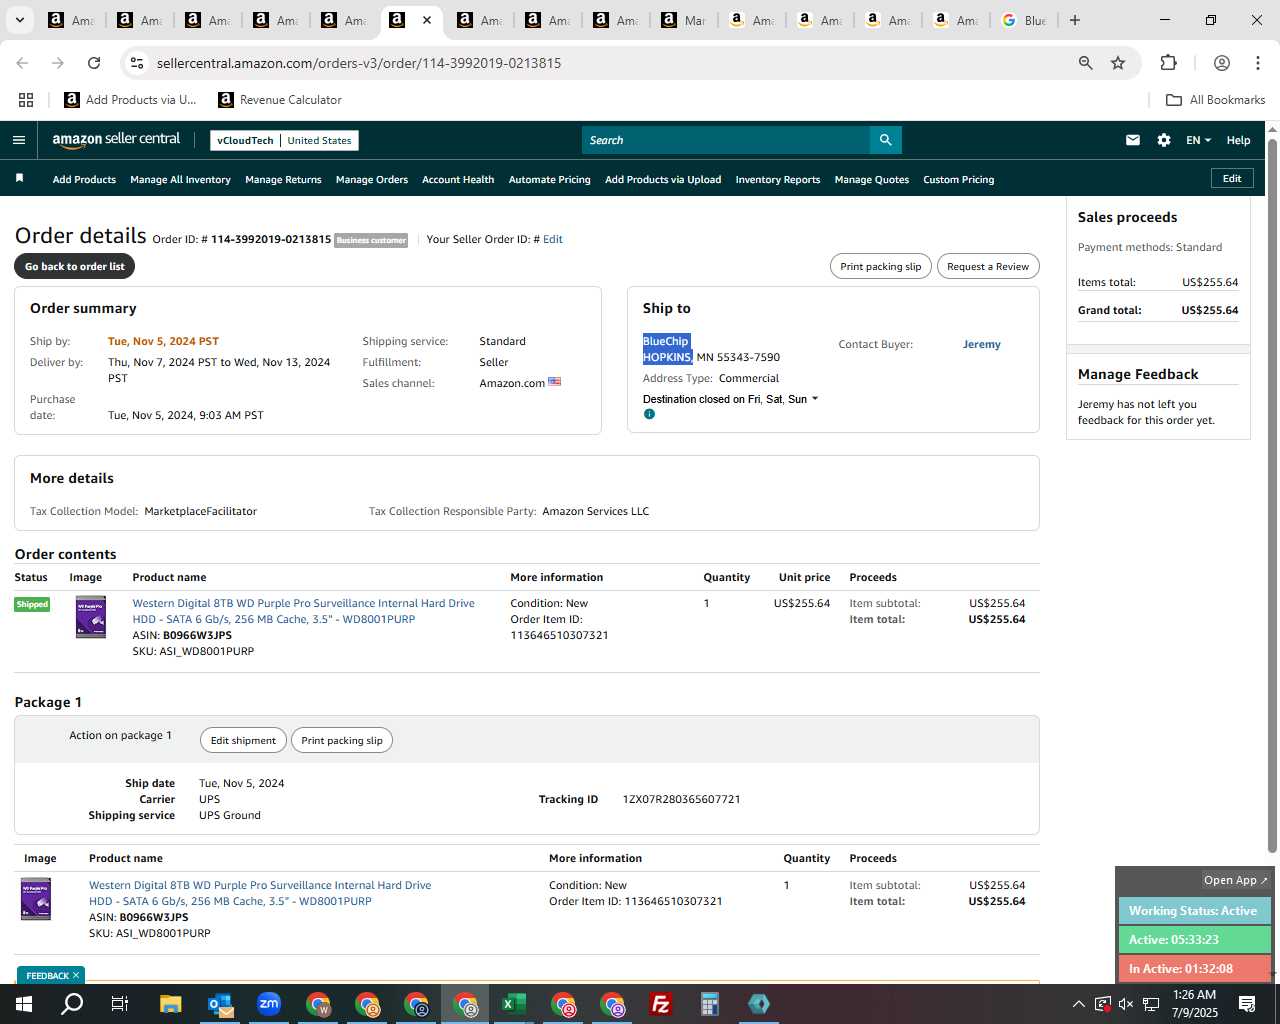Viewport: 1280px width, 1024px height.
Task: Open Task View on taskbar
Action: 119,1004
